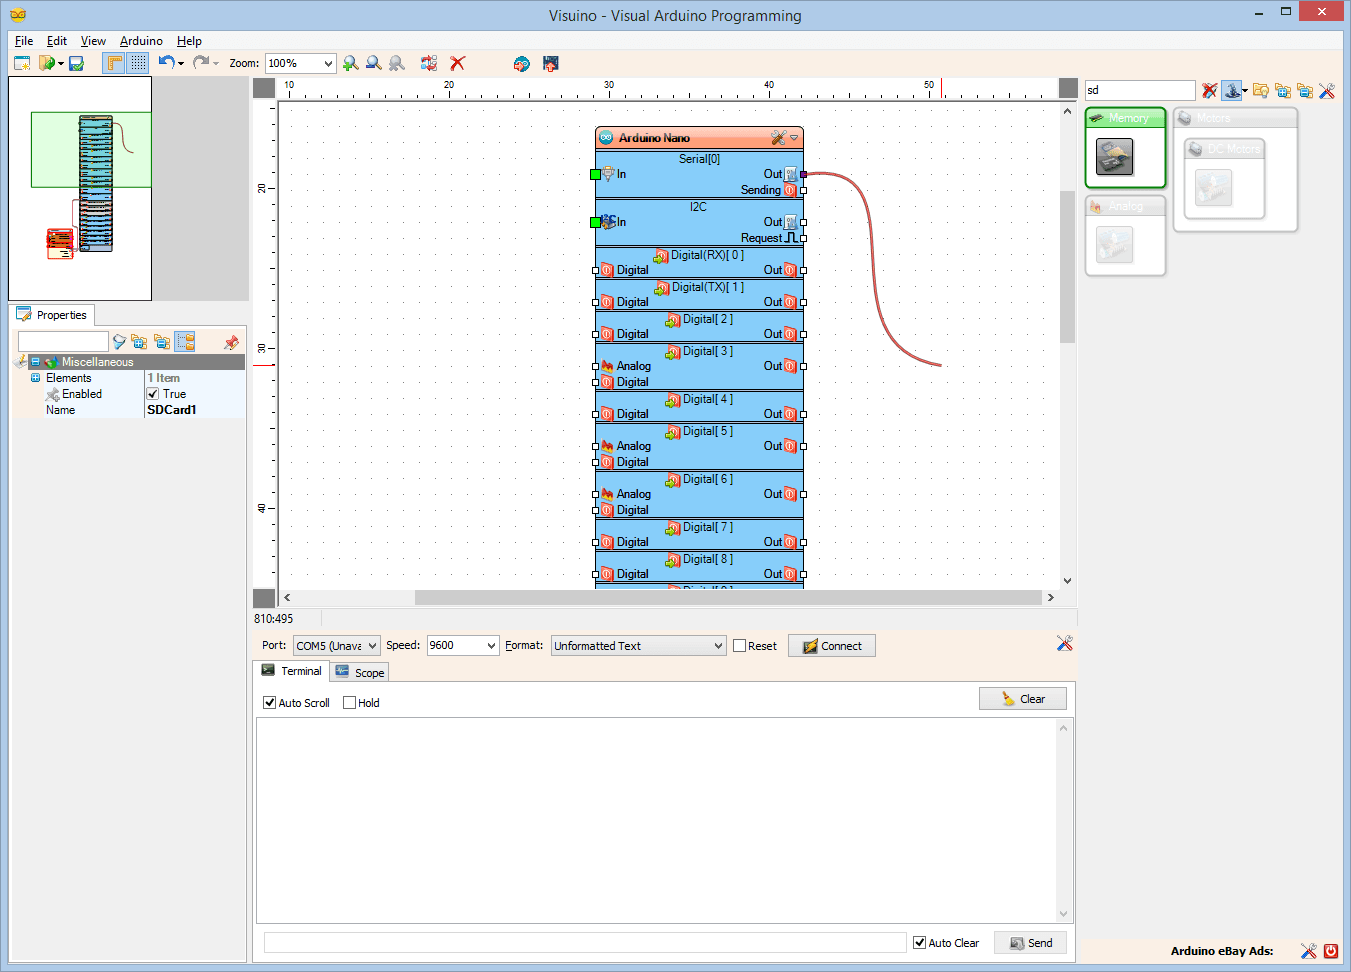Select the New project toolbar icon
1351x972 pixels.
(x=22, y=62)
